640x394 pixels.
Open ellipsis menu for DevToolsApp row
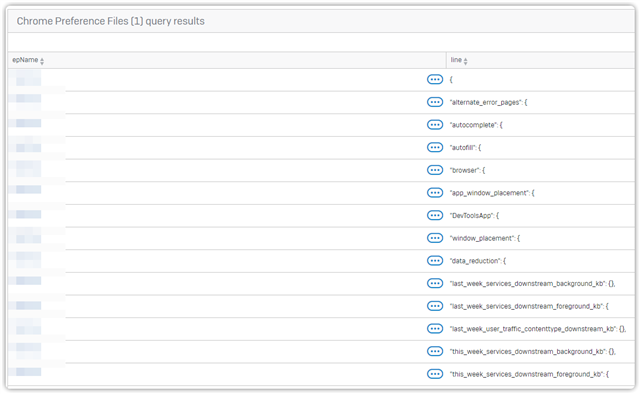click(x=435, y=215)
